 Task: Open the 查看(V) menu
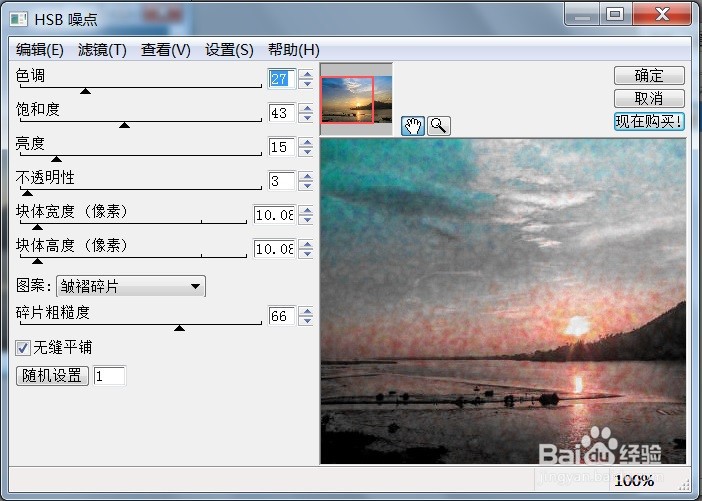pyautogui.click(x=166, y=50)
